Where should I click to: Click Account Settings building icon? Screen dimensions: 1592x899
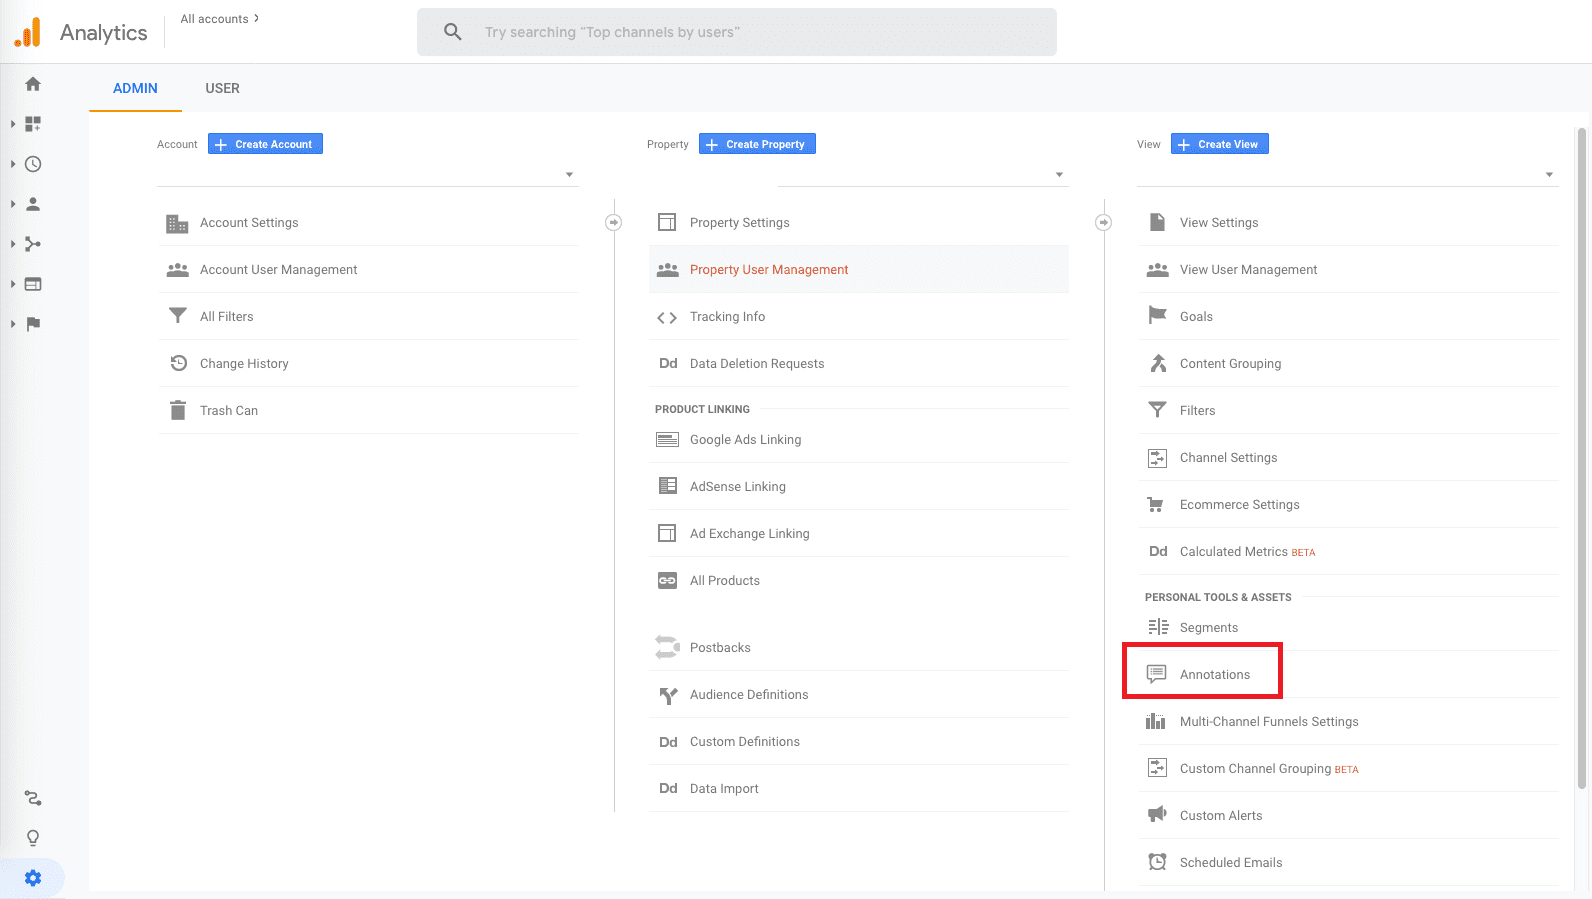coord(177,223)
